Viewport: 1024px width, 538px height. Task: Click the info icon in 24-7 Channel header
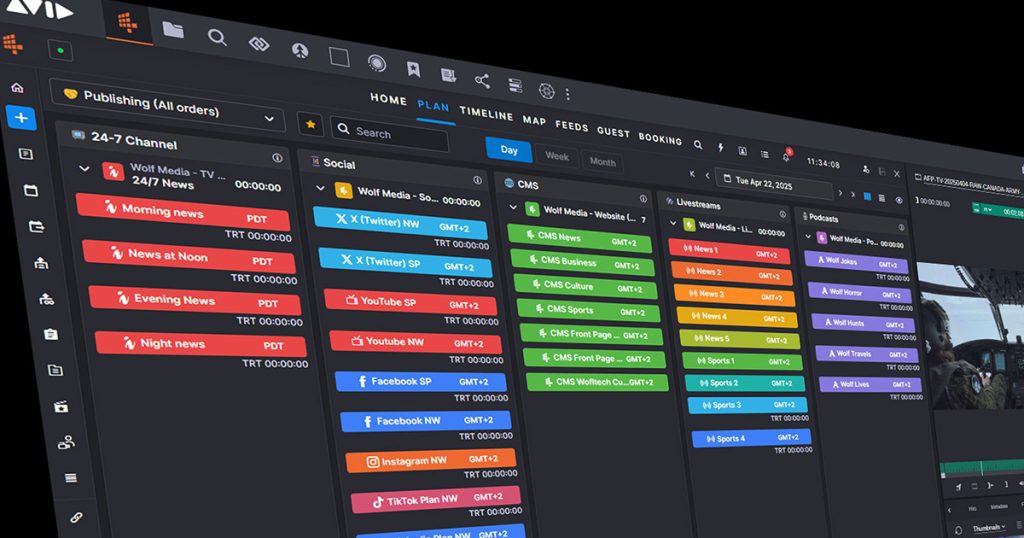[x=277, y=158]
